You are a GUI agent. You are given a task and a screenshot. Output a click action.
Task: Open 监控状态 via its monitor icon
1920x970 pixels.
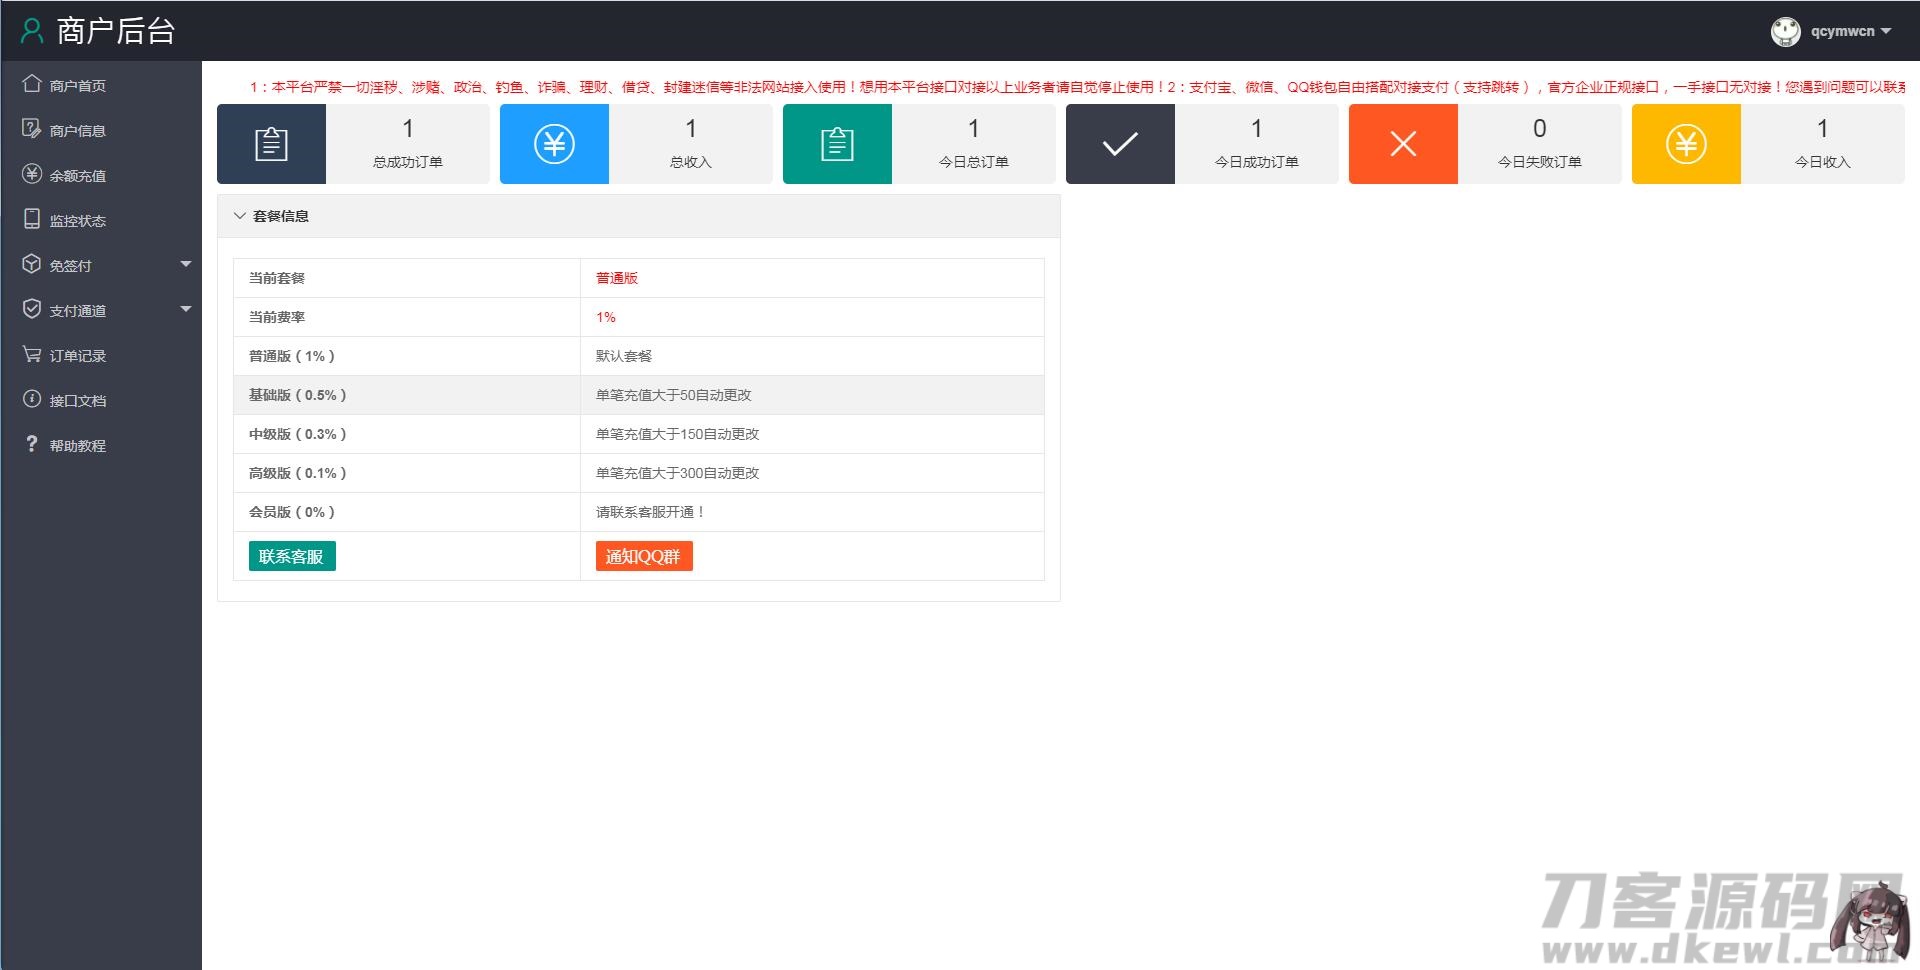[x=31, y=219]
